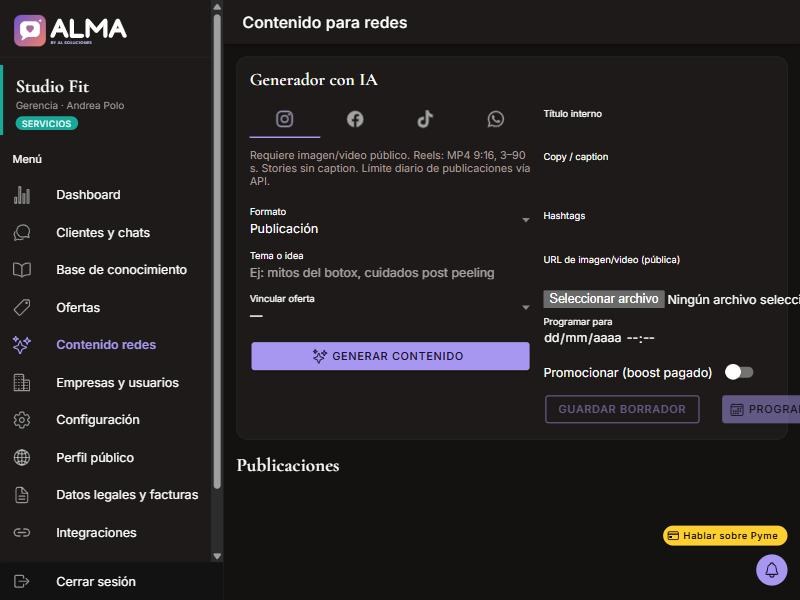Select the Instagram tab
Viewport: 800px width, 600px height.
[x=285, y=119]
